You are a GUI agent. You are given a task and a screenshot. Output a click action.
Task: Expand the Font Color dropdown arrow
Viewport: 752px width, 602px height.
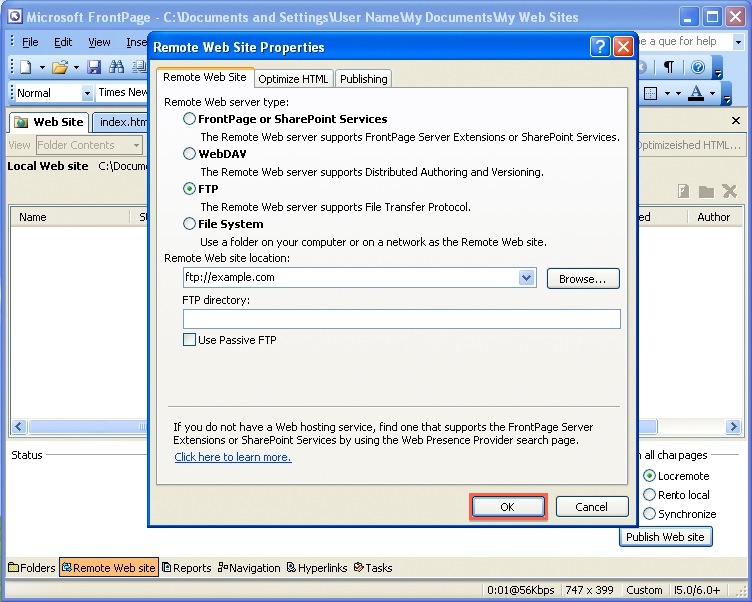click(x=713, y=93)
